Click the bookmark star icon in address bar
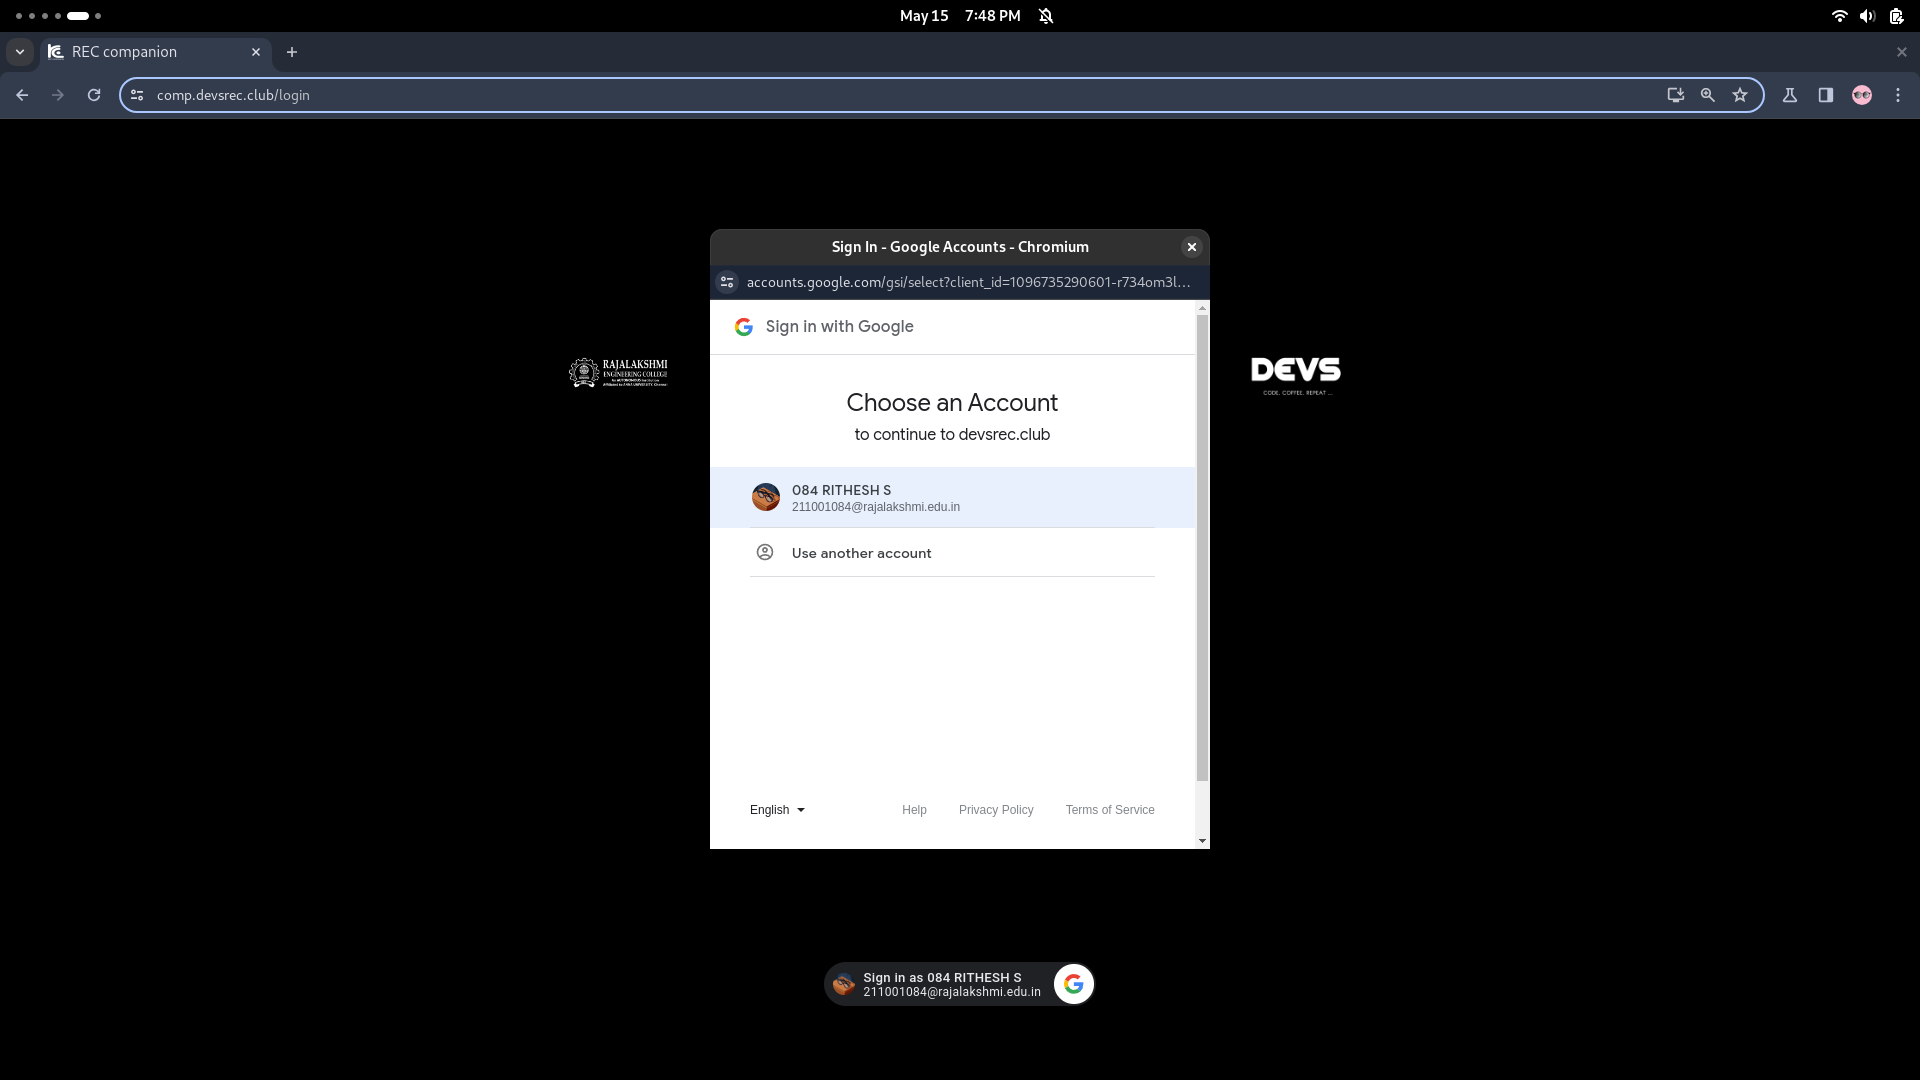 click(1741, 95)
